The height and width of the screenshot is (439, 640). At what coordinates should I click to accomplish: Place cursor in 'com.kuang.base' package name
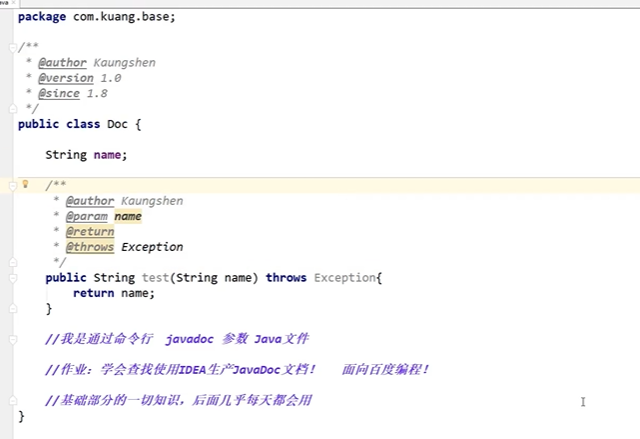click(x=121, y=17)
